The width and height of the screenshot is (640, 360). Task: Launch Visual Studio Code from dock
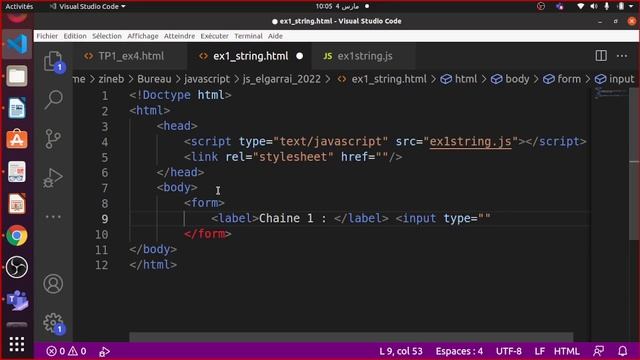(17, 44)
